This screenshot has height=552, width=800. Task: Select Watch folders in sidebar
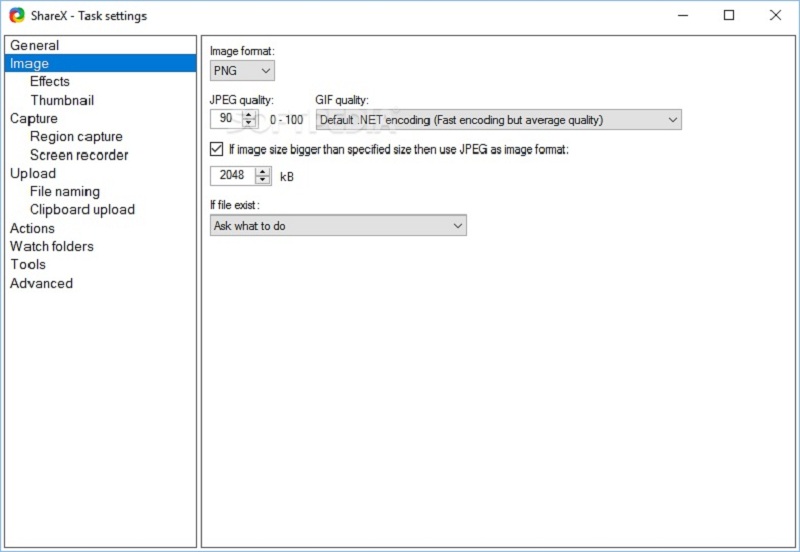[x=52, y=246]
